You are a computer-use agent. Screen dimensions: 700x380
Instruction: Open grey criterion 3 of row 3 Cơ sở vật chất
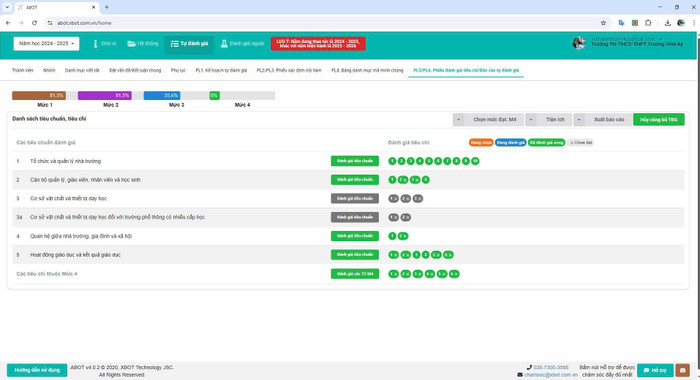417,199
